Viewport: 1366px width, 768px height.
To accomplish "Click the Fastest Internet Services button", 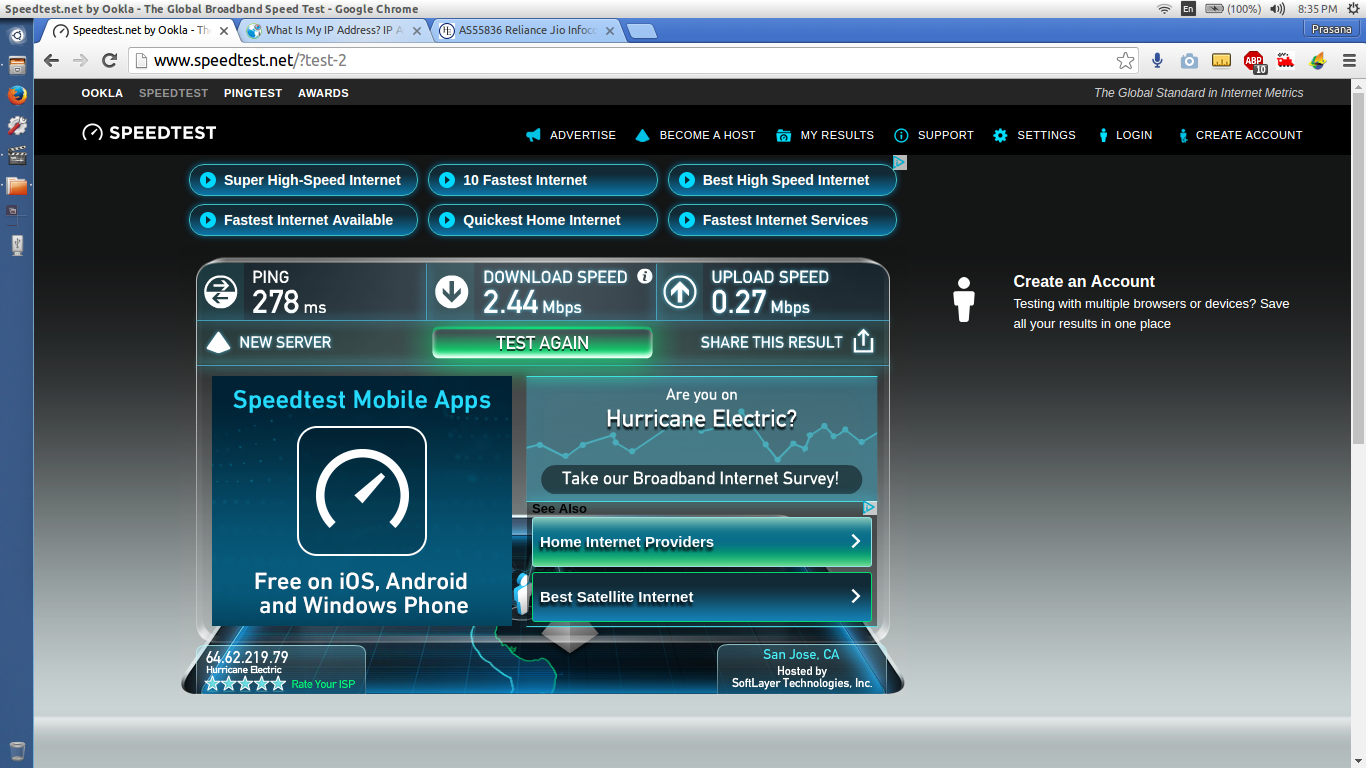I will click(782, 220).
